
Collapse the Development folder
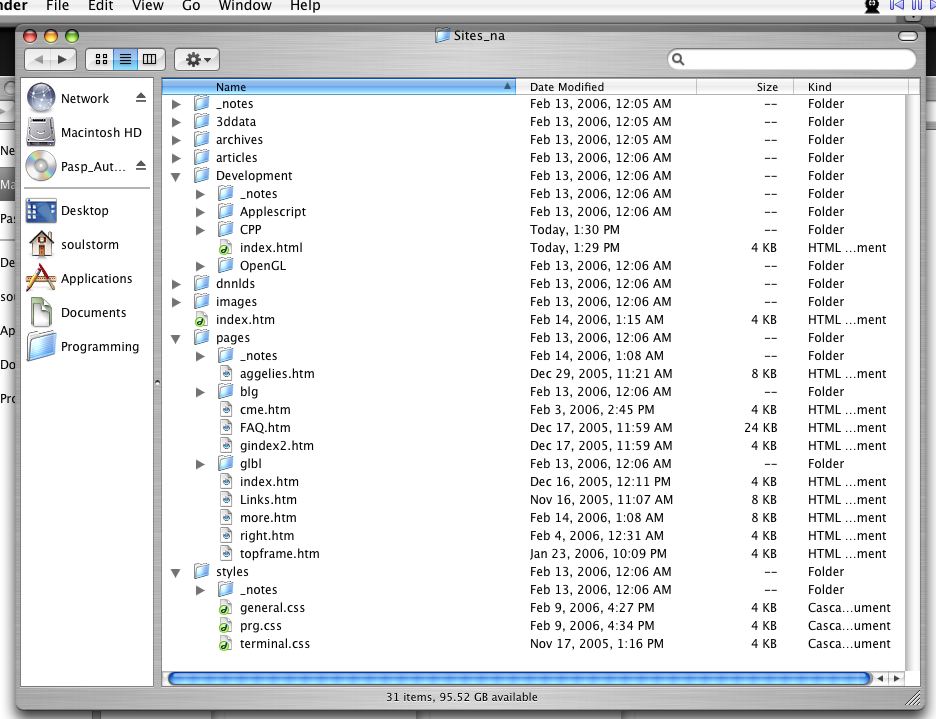click(x=176, y=176)
